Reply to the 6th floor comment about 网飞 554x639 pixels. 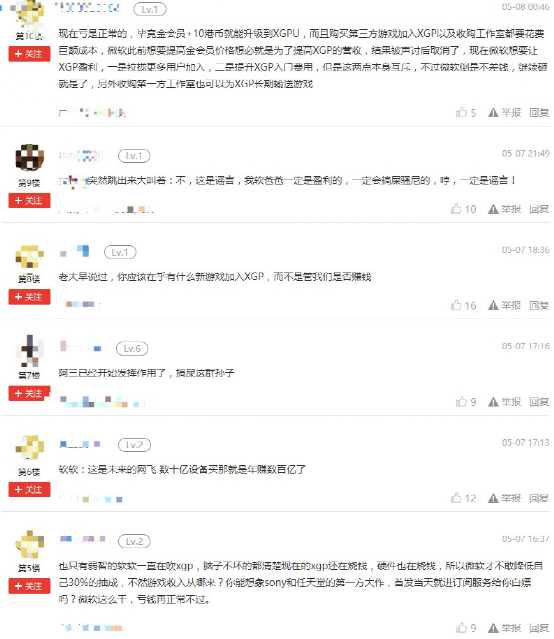(x=539, y=498)
